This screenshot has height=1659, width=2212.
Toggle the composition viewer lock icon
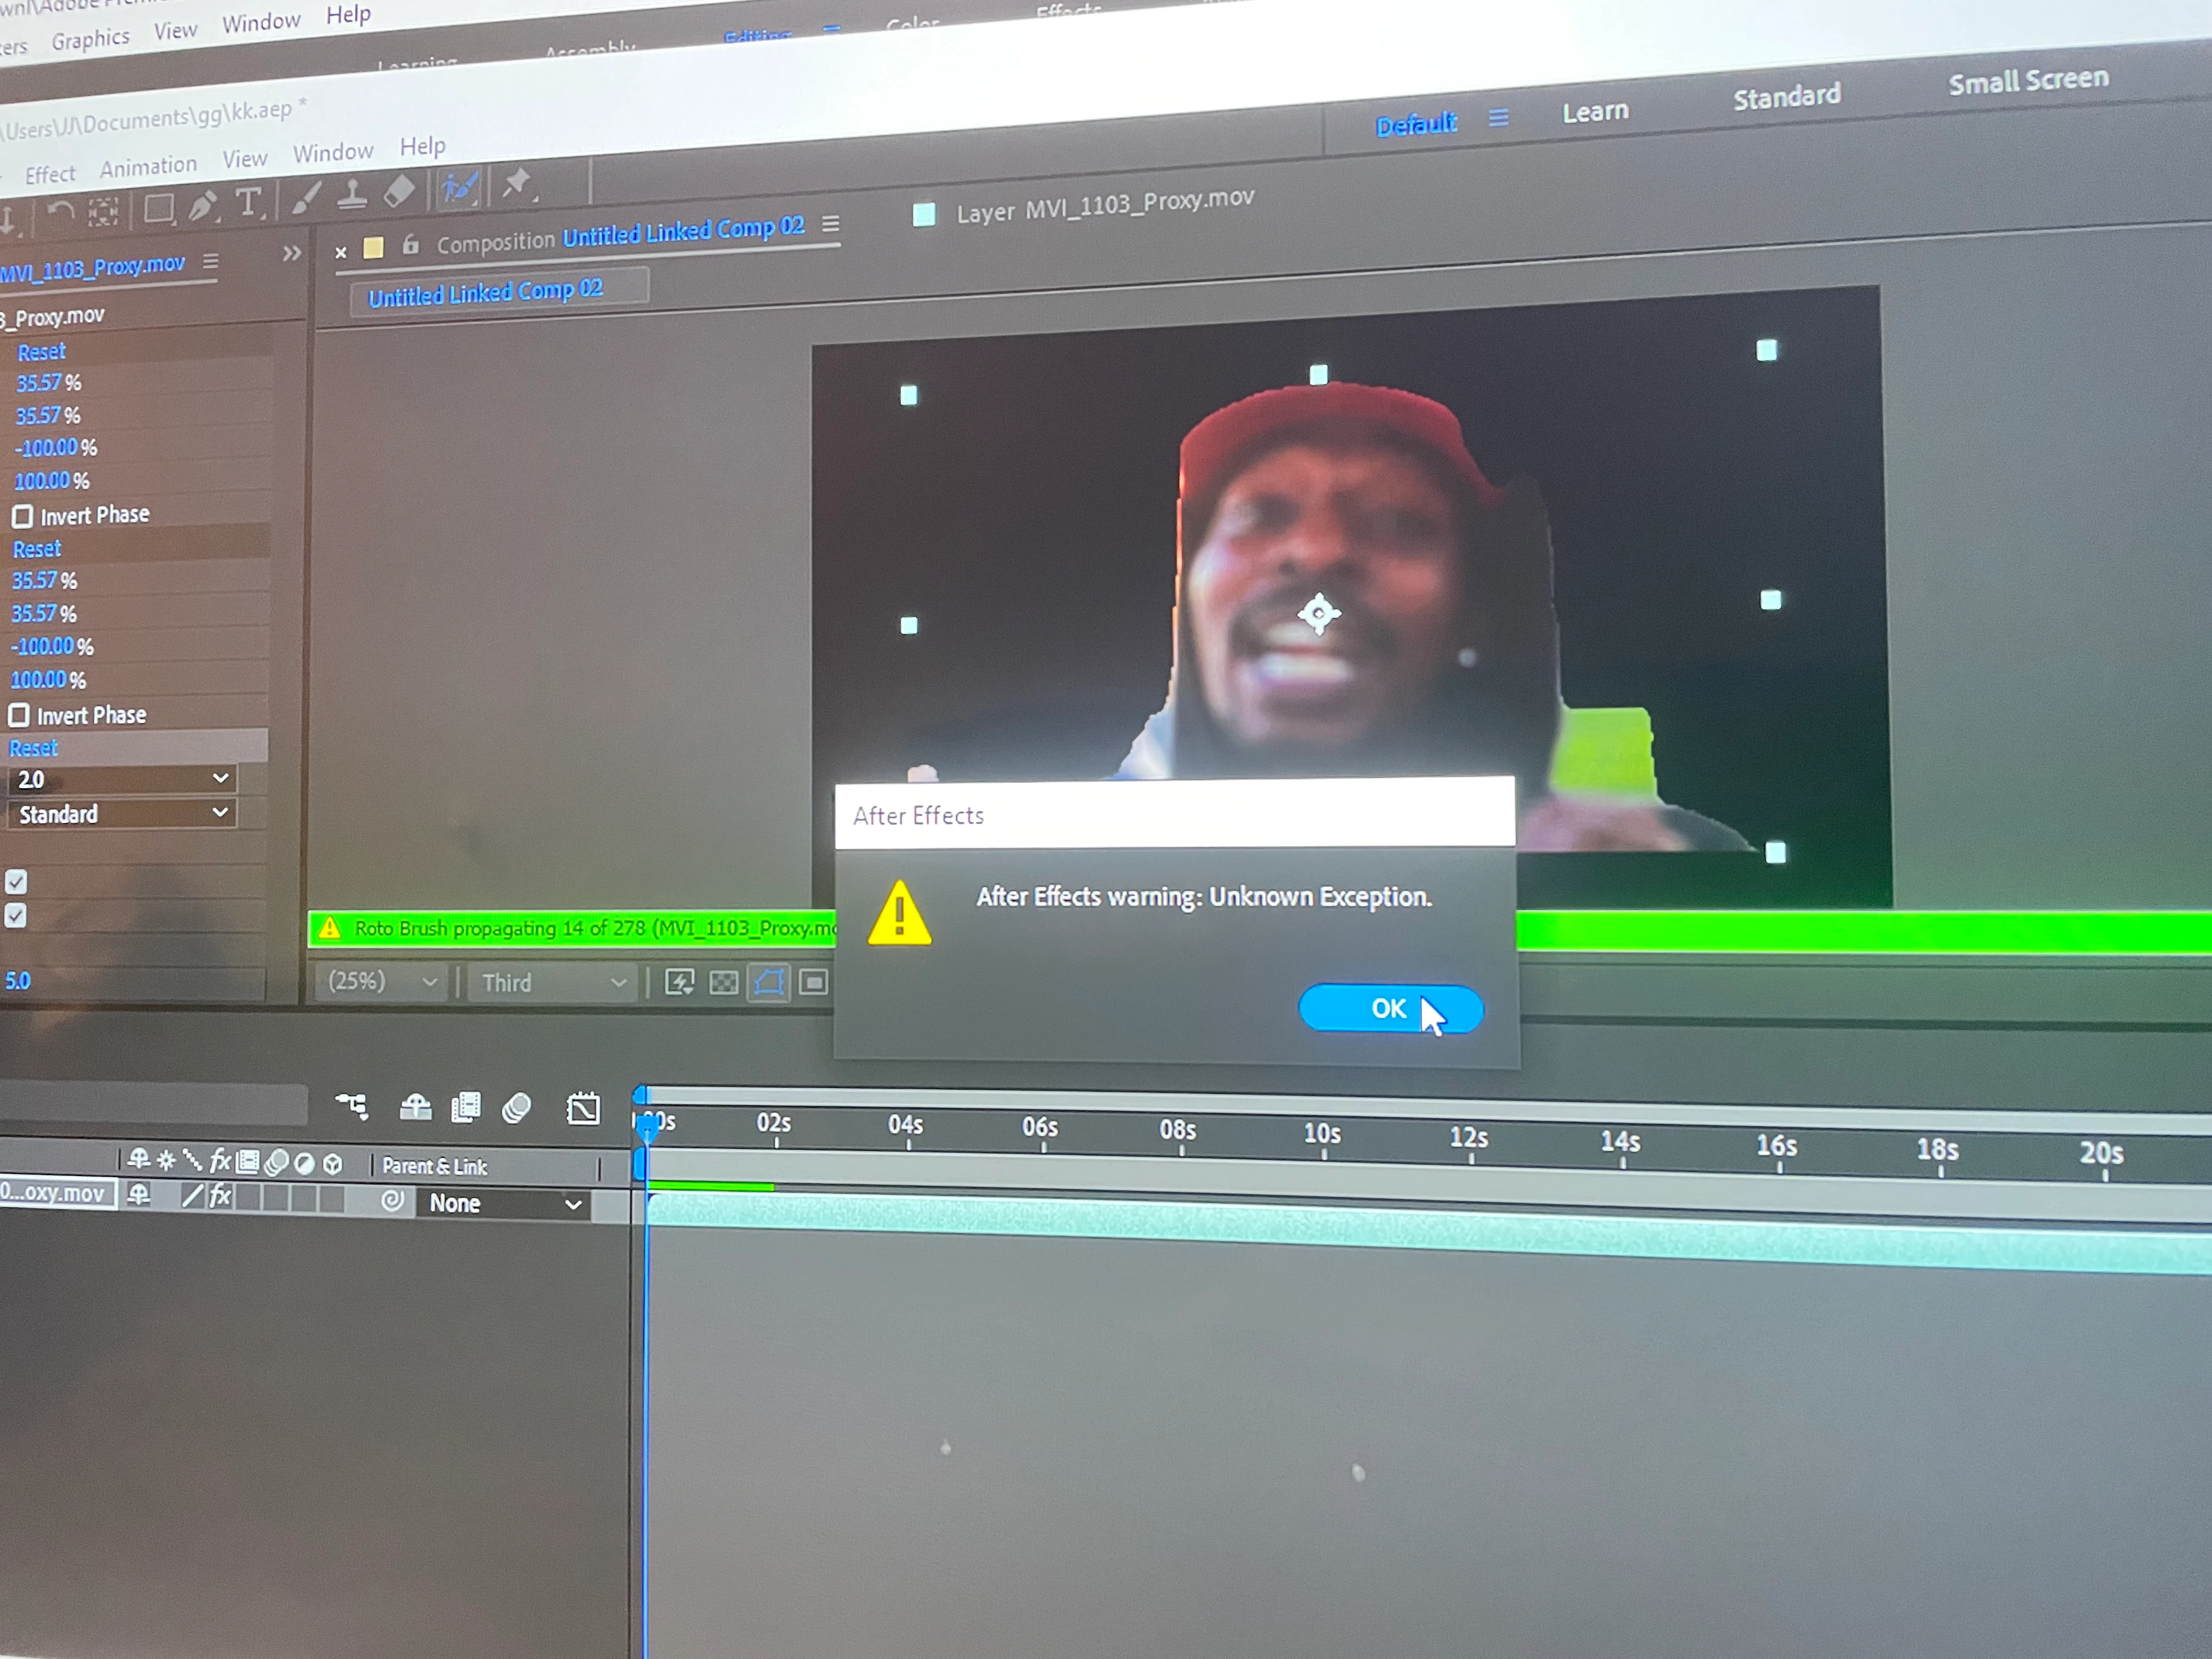pos(410,245)
